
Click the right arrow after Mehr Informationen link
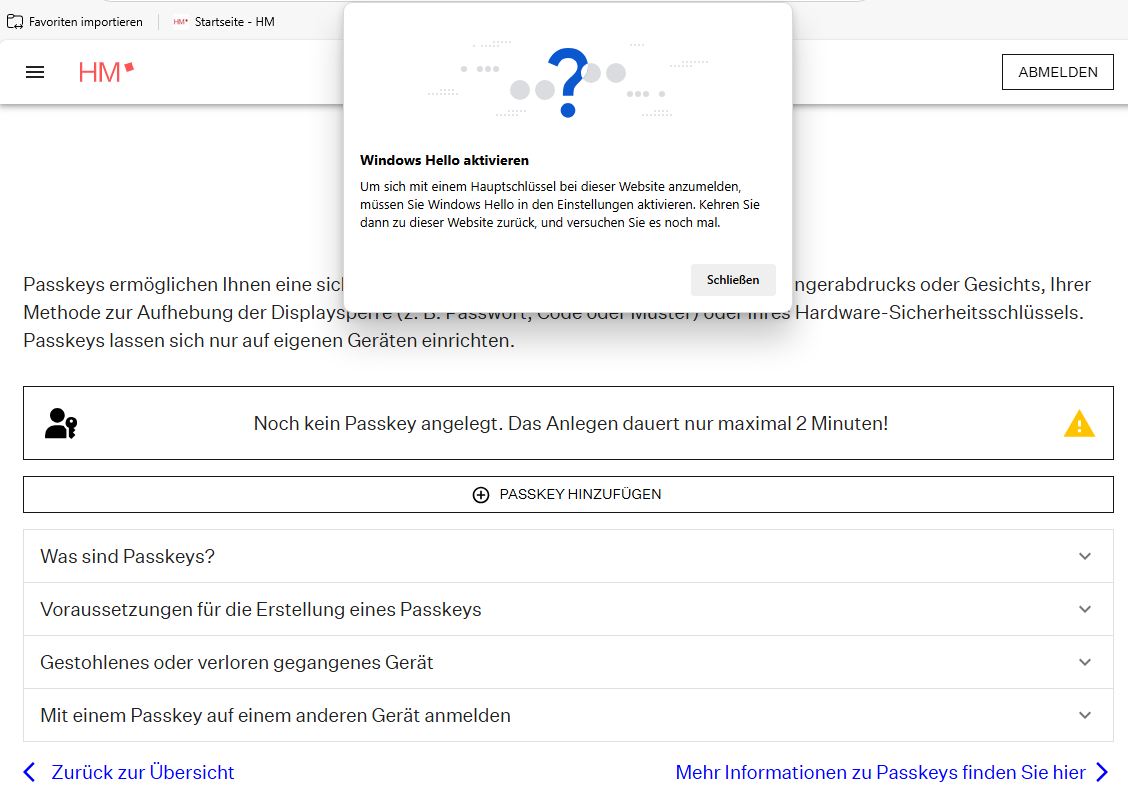coord(1102,772)
